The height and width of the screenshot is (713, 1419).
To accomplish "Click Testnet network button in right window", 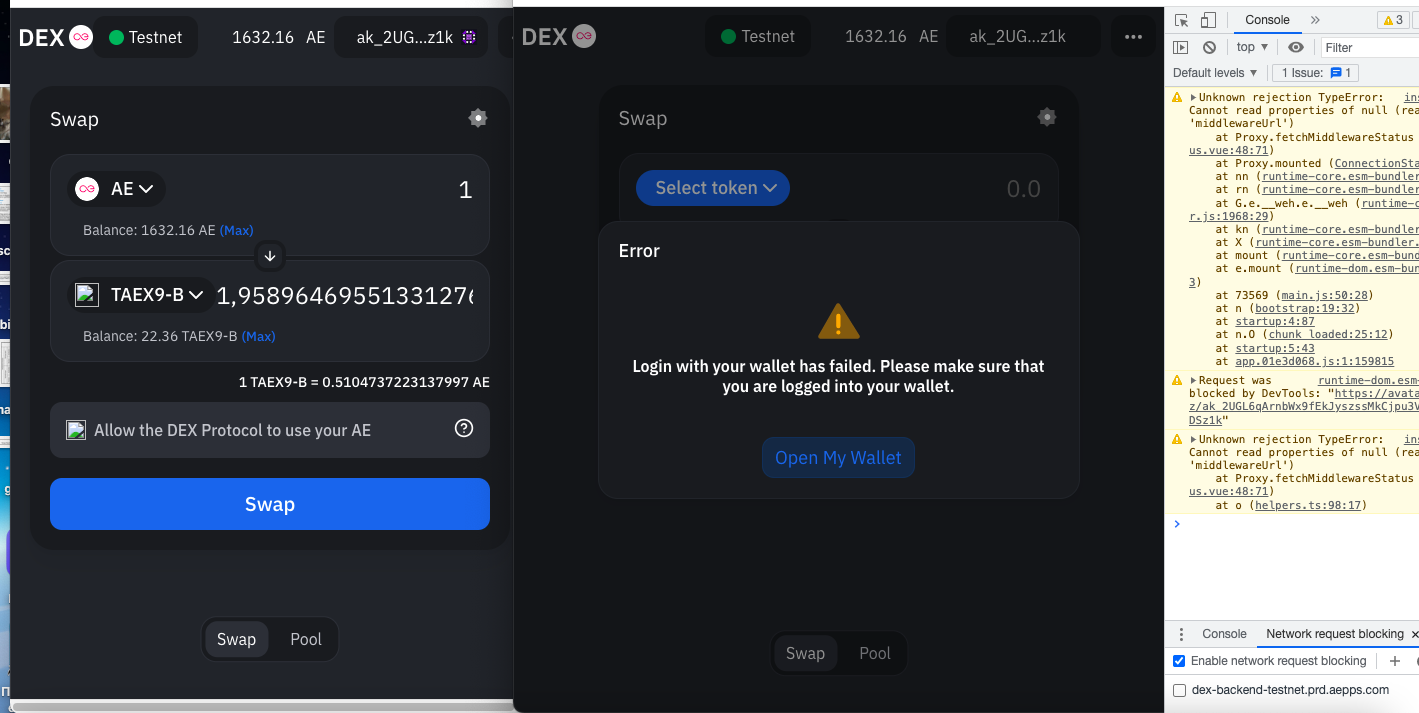I will point(758,36).
